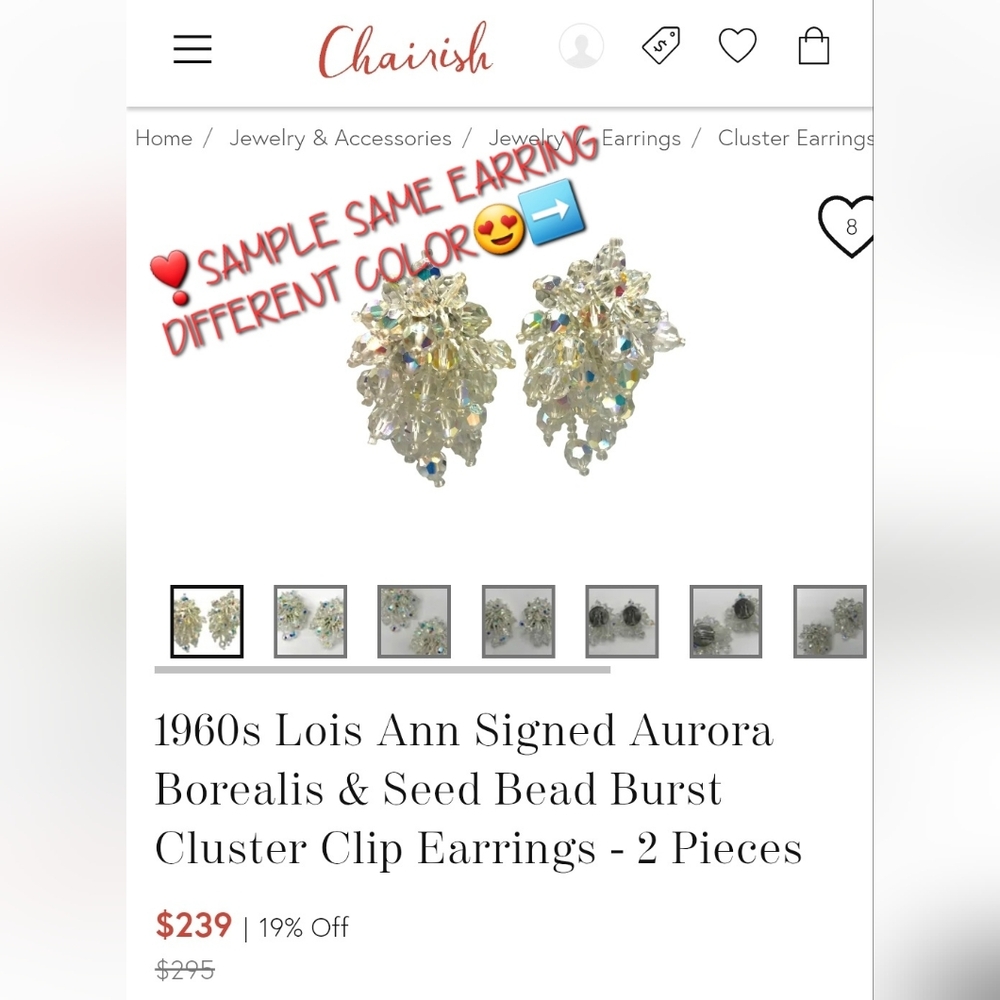Favorite this item with the heart showing 8
This screenshot has height=1000, width=1000.
(846, 226)
